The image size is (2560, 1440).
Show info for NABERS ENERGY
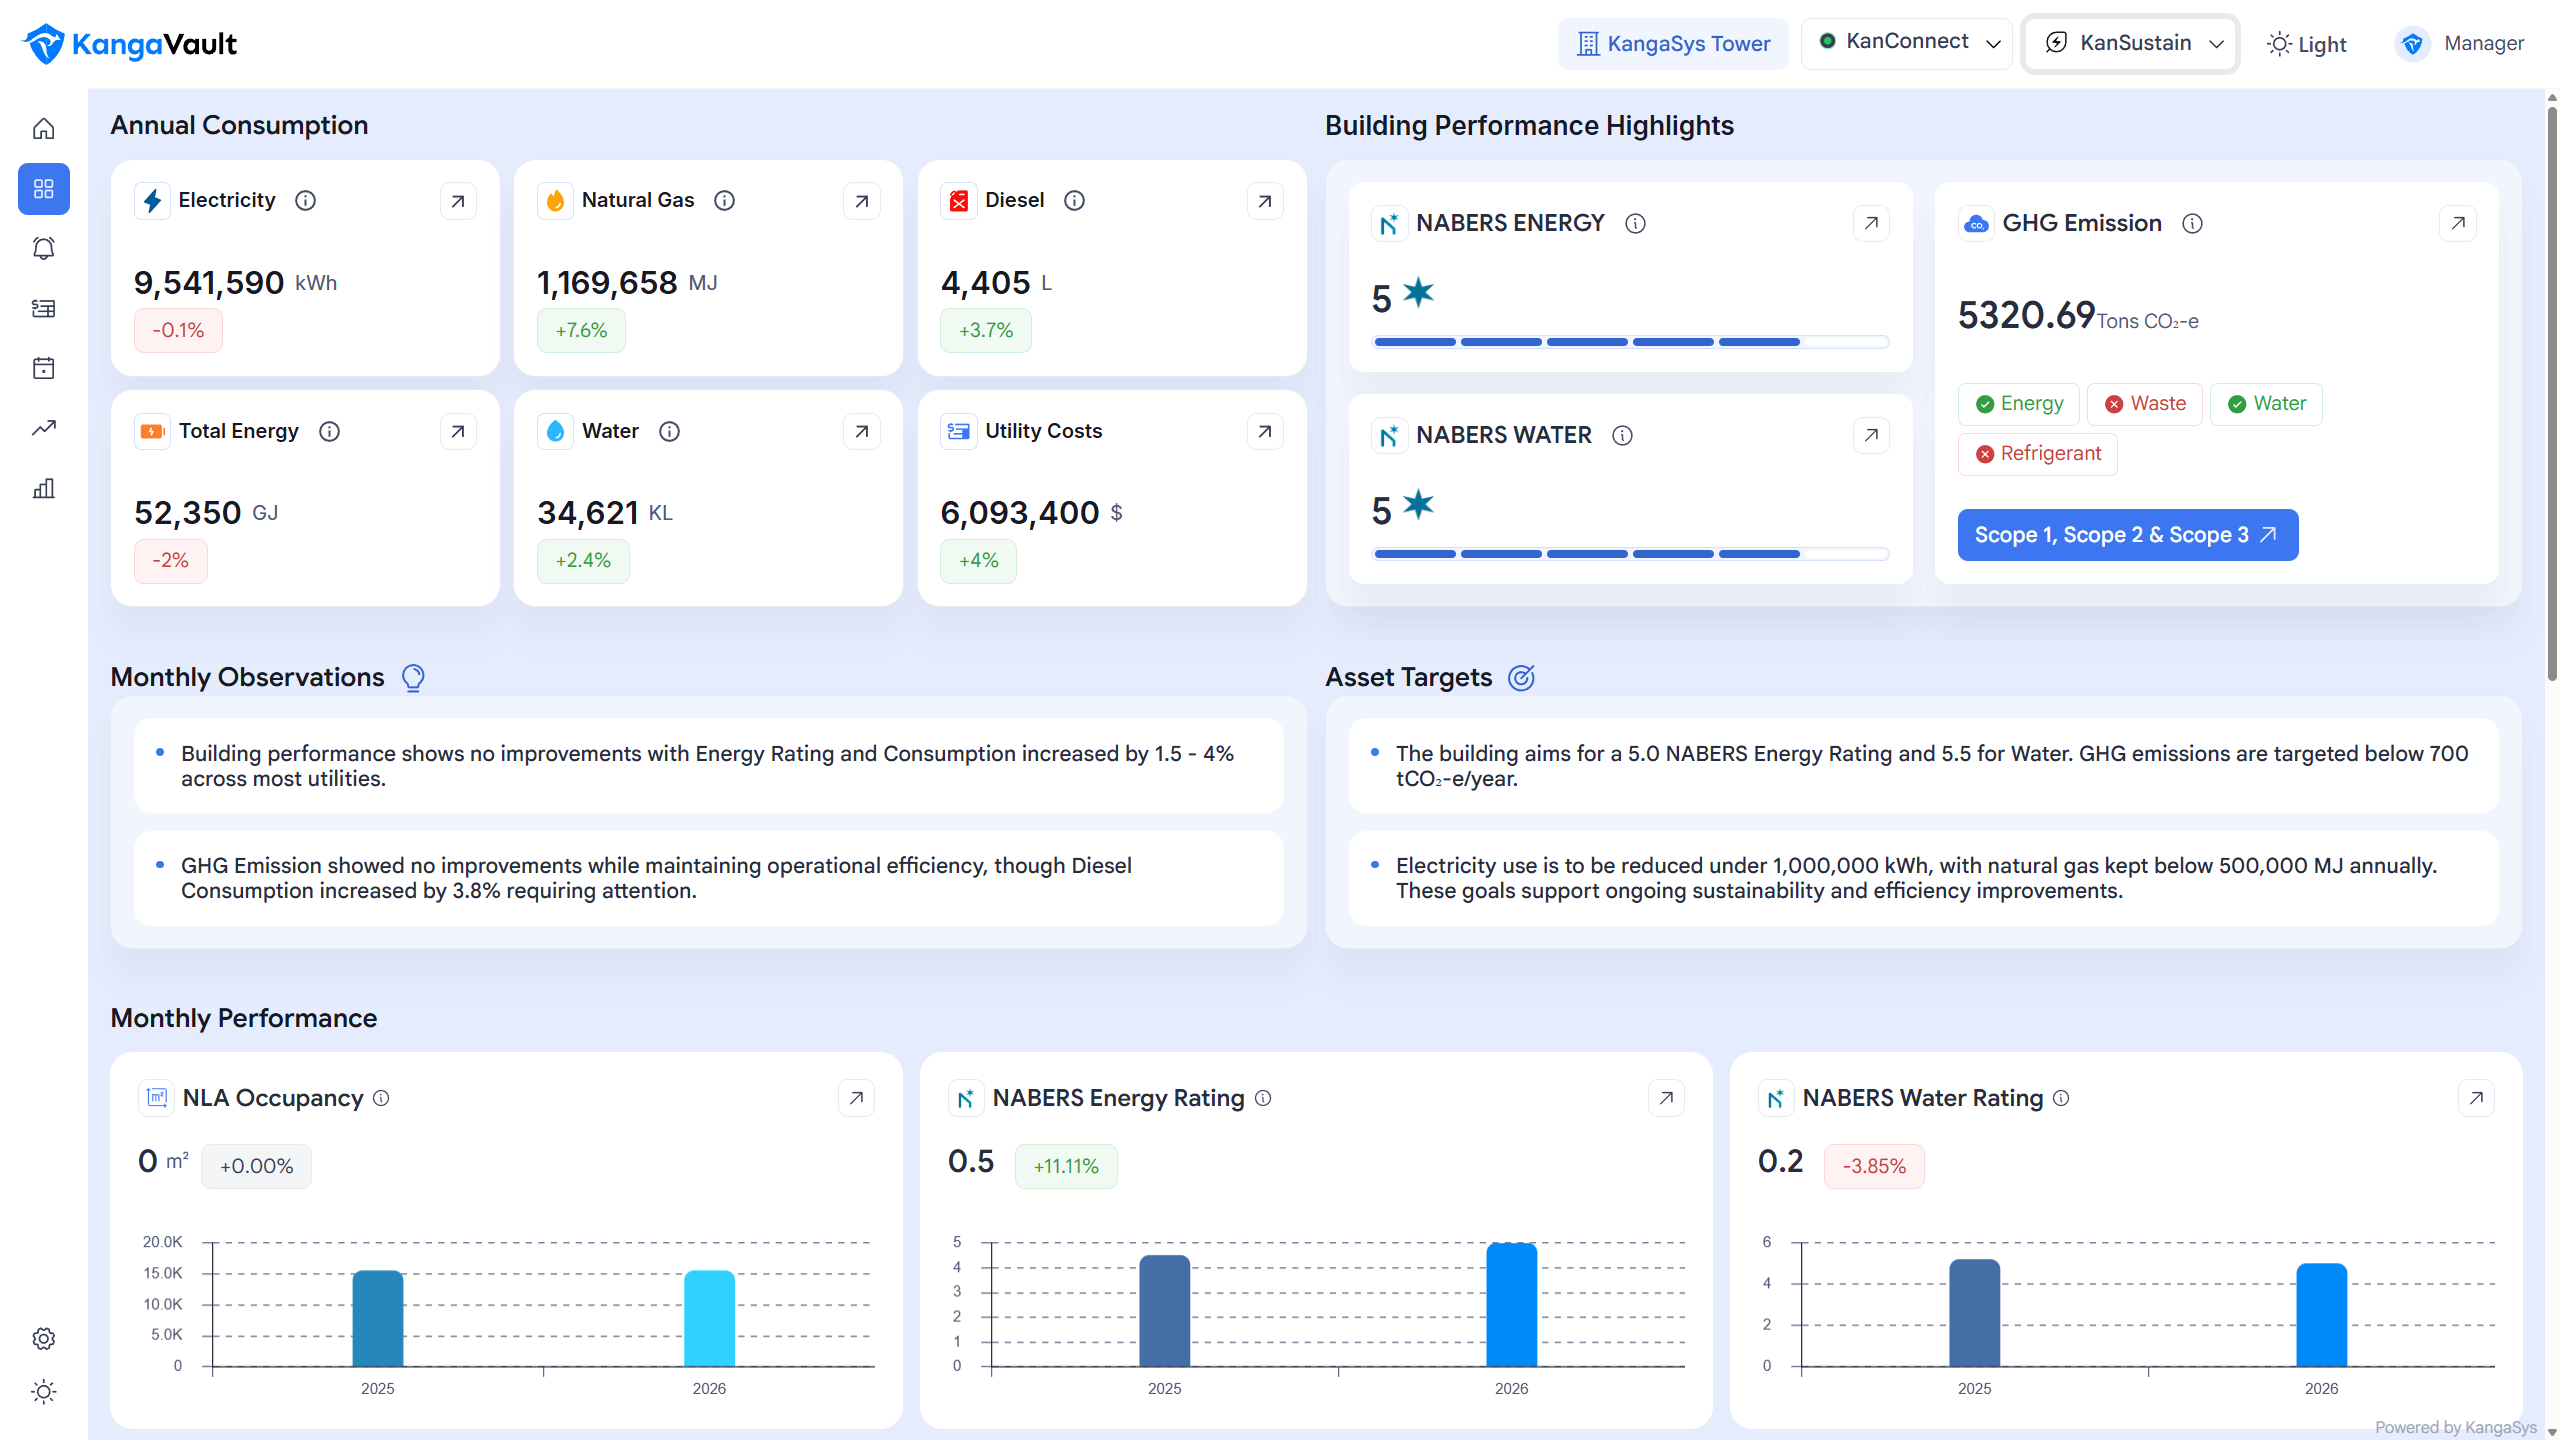[x=1635, y=224]
